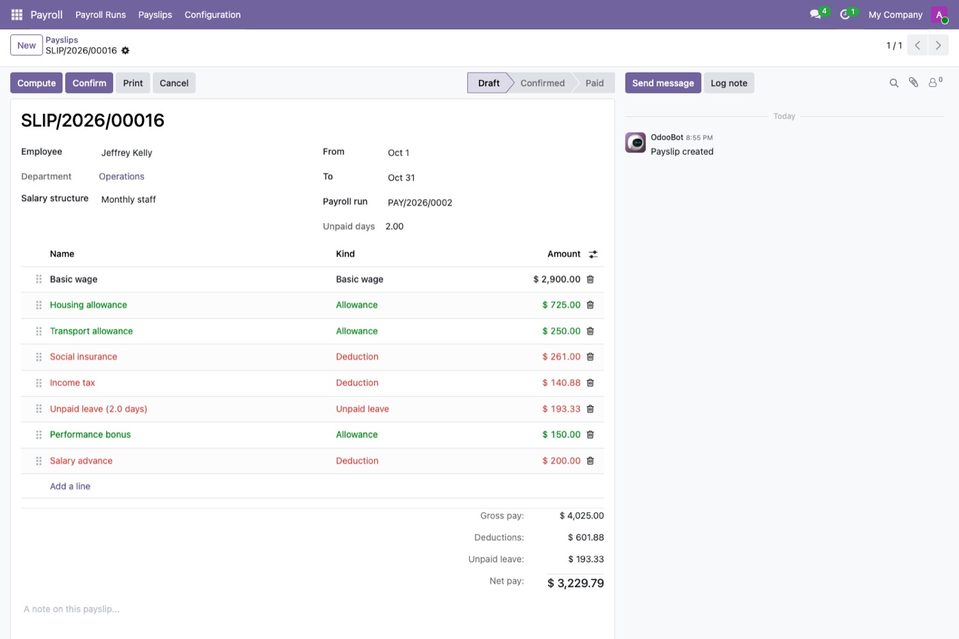Viewport: 959px width, 639px height.
Task: Delete the Social insurance line
Action: [590, 357]
